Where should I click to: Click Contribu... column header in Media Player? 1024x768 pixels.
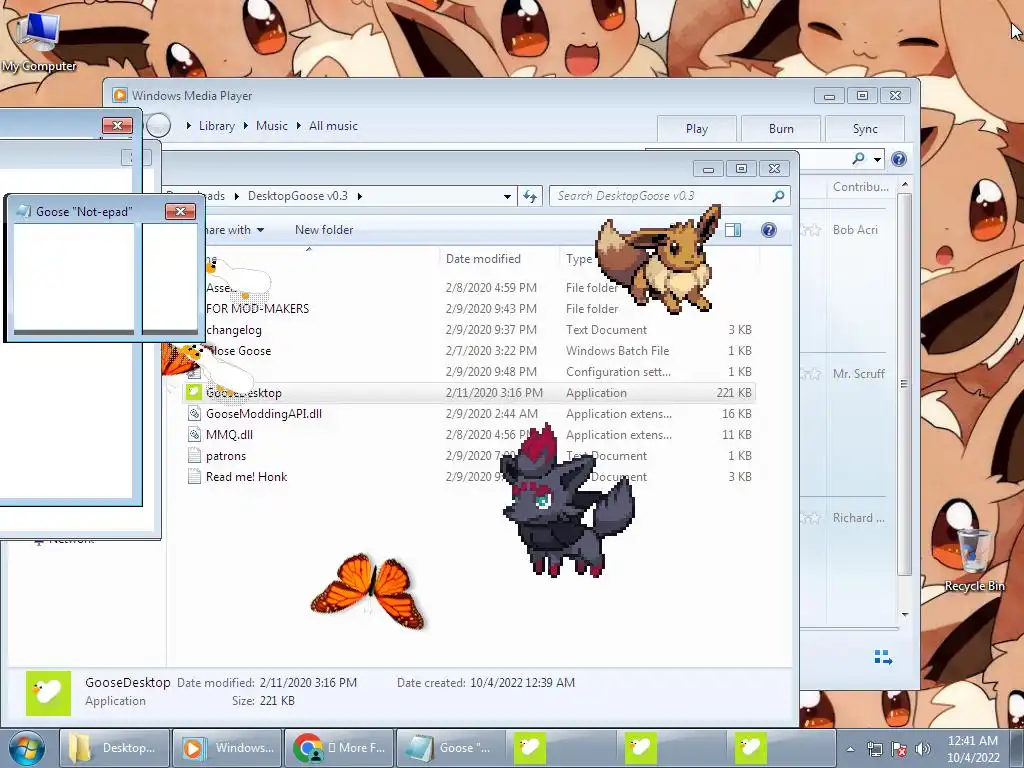pos(860,187)
